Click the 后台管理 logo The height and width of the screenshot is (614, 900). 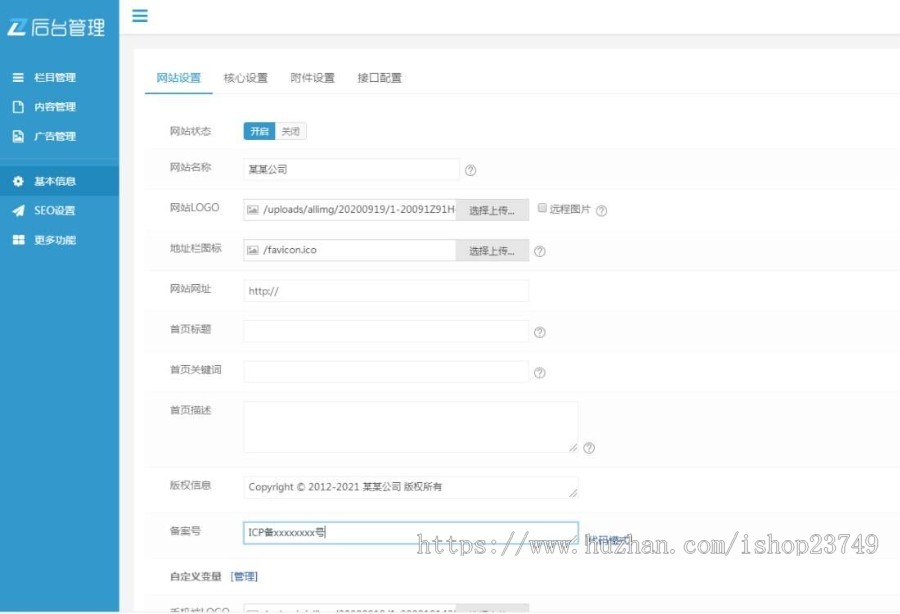click(x=56, y=27)
